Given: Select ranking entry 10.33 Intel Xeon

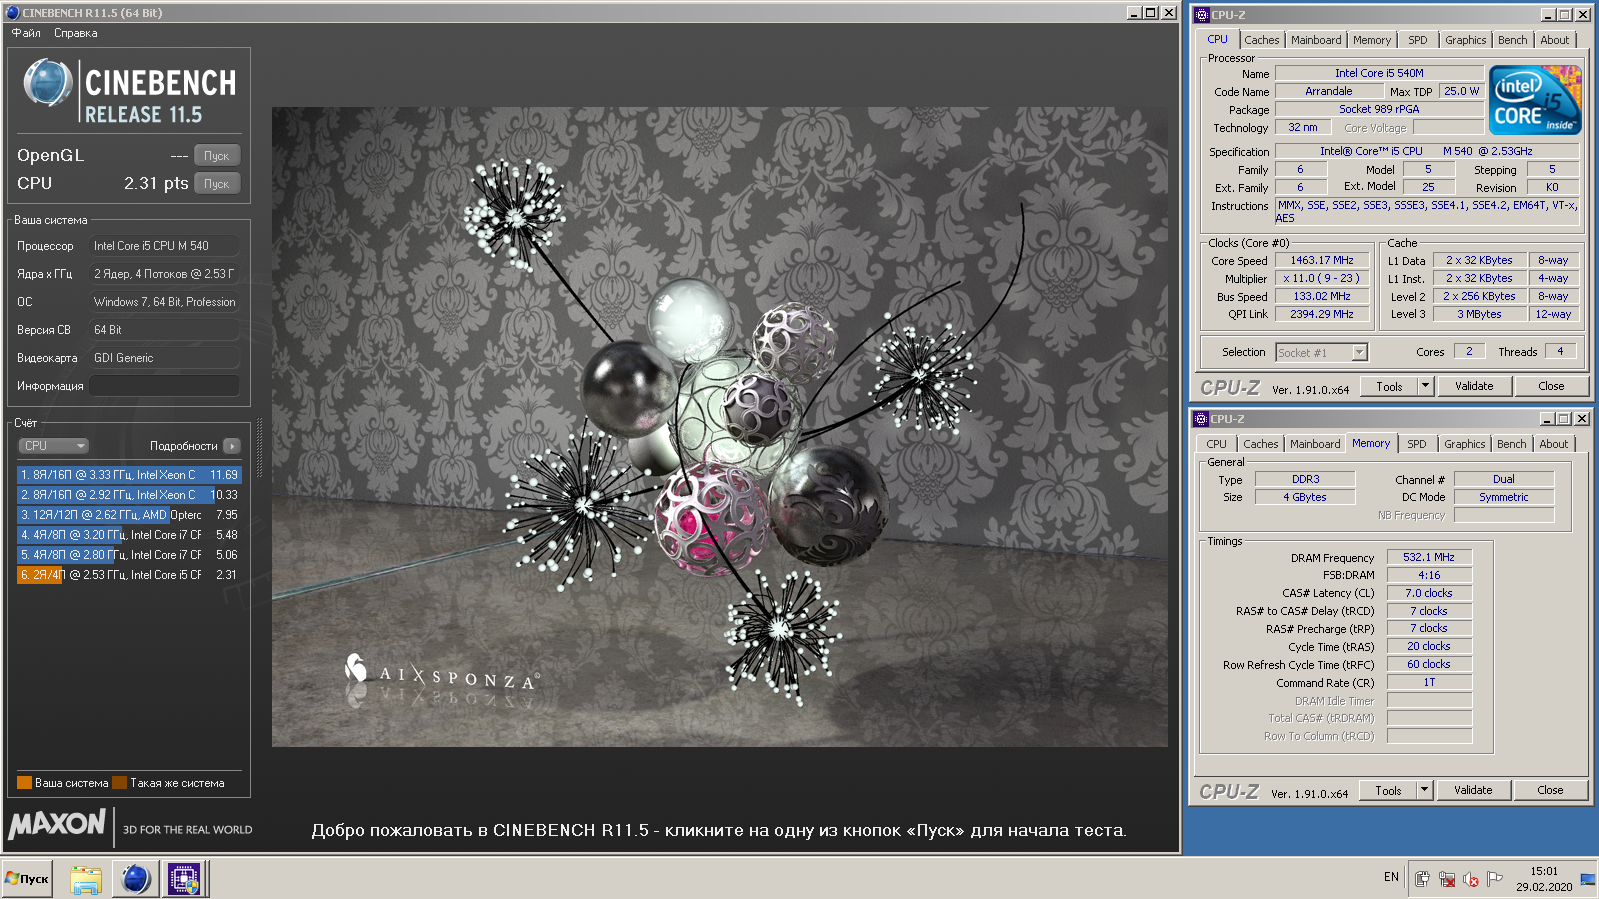Looking at the screenshot, I should click(129, 495).
